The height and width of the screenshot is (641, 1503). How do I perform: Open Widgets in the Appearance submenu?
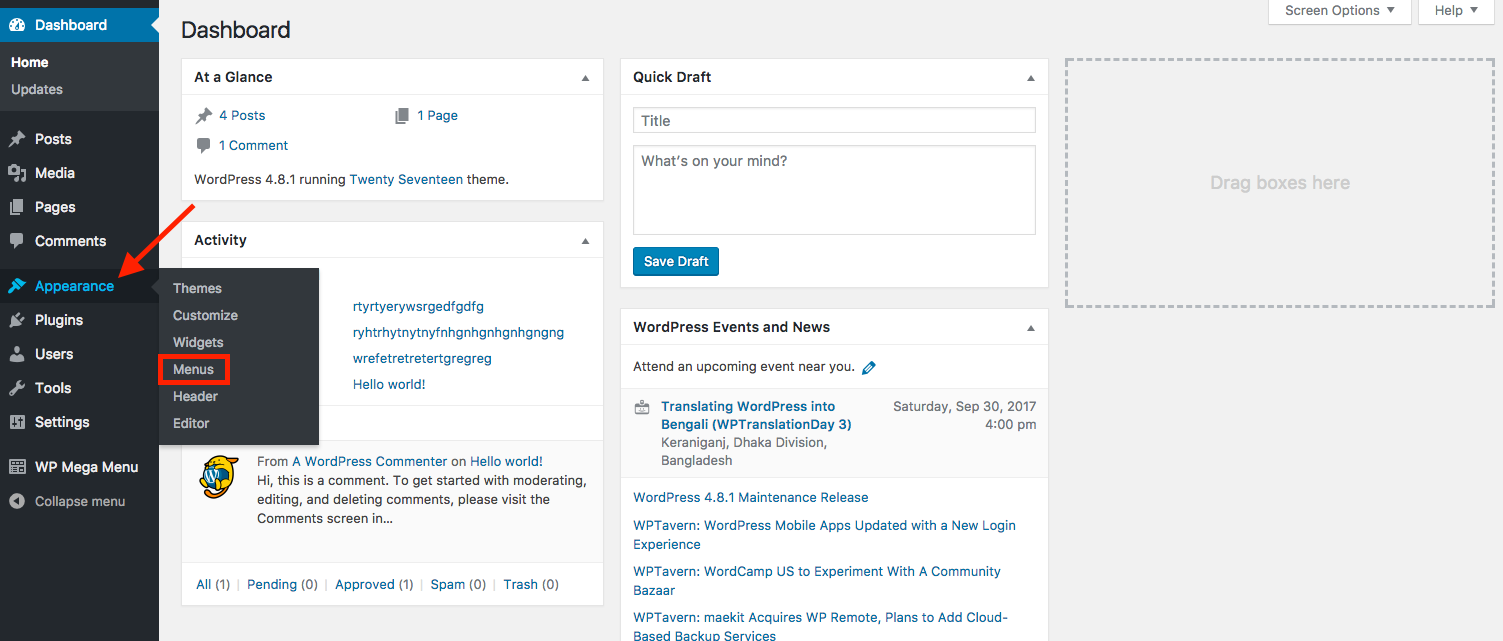pyautogui.click(x=198, y=342)
